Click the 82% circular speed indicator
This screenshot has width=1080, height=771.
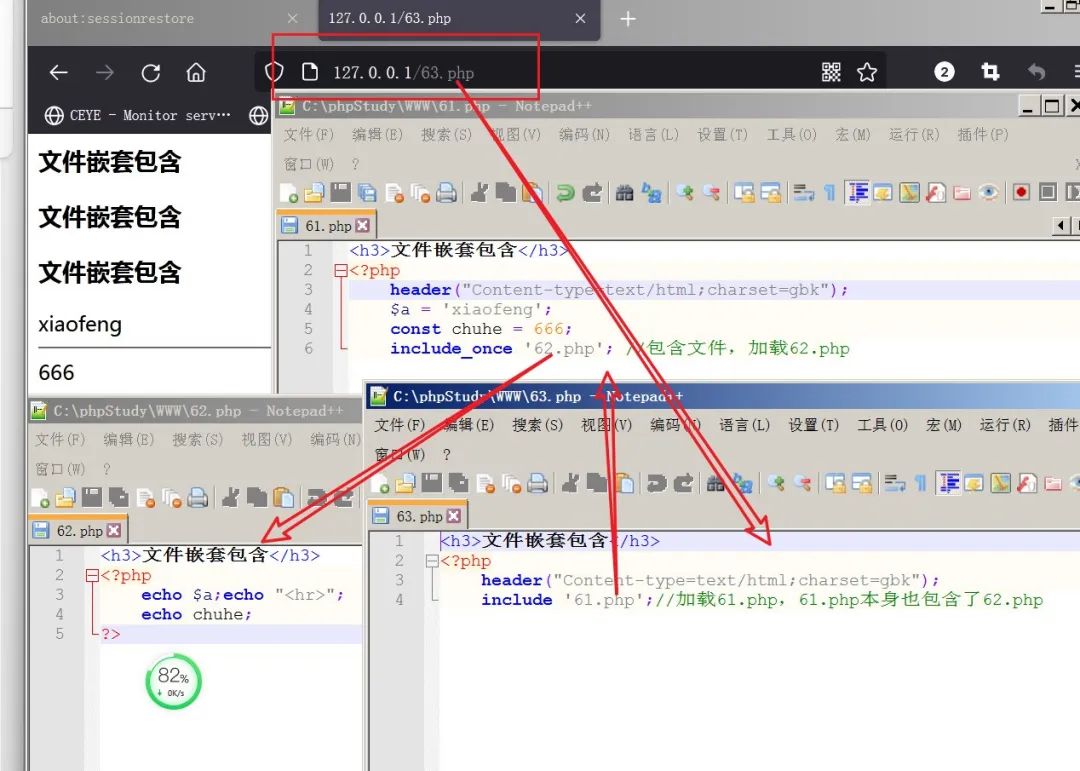[174, 681]
